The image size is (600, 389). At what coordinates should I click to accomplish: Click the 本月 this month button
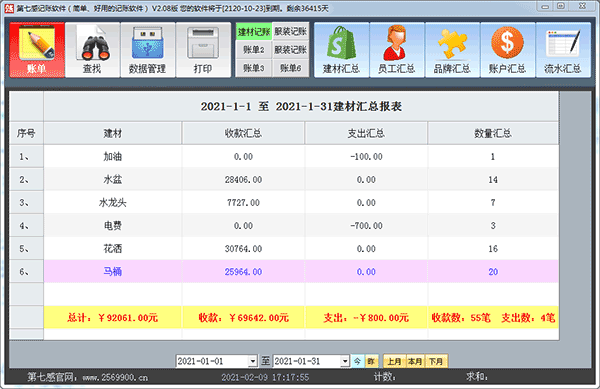coord(415,361)
